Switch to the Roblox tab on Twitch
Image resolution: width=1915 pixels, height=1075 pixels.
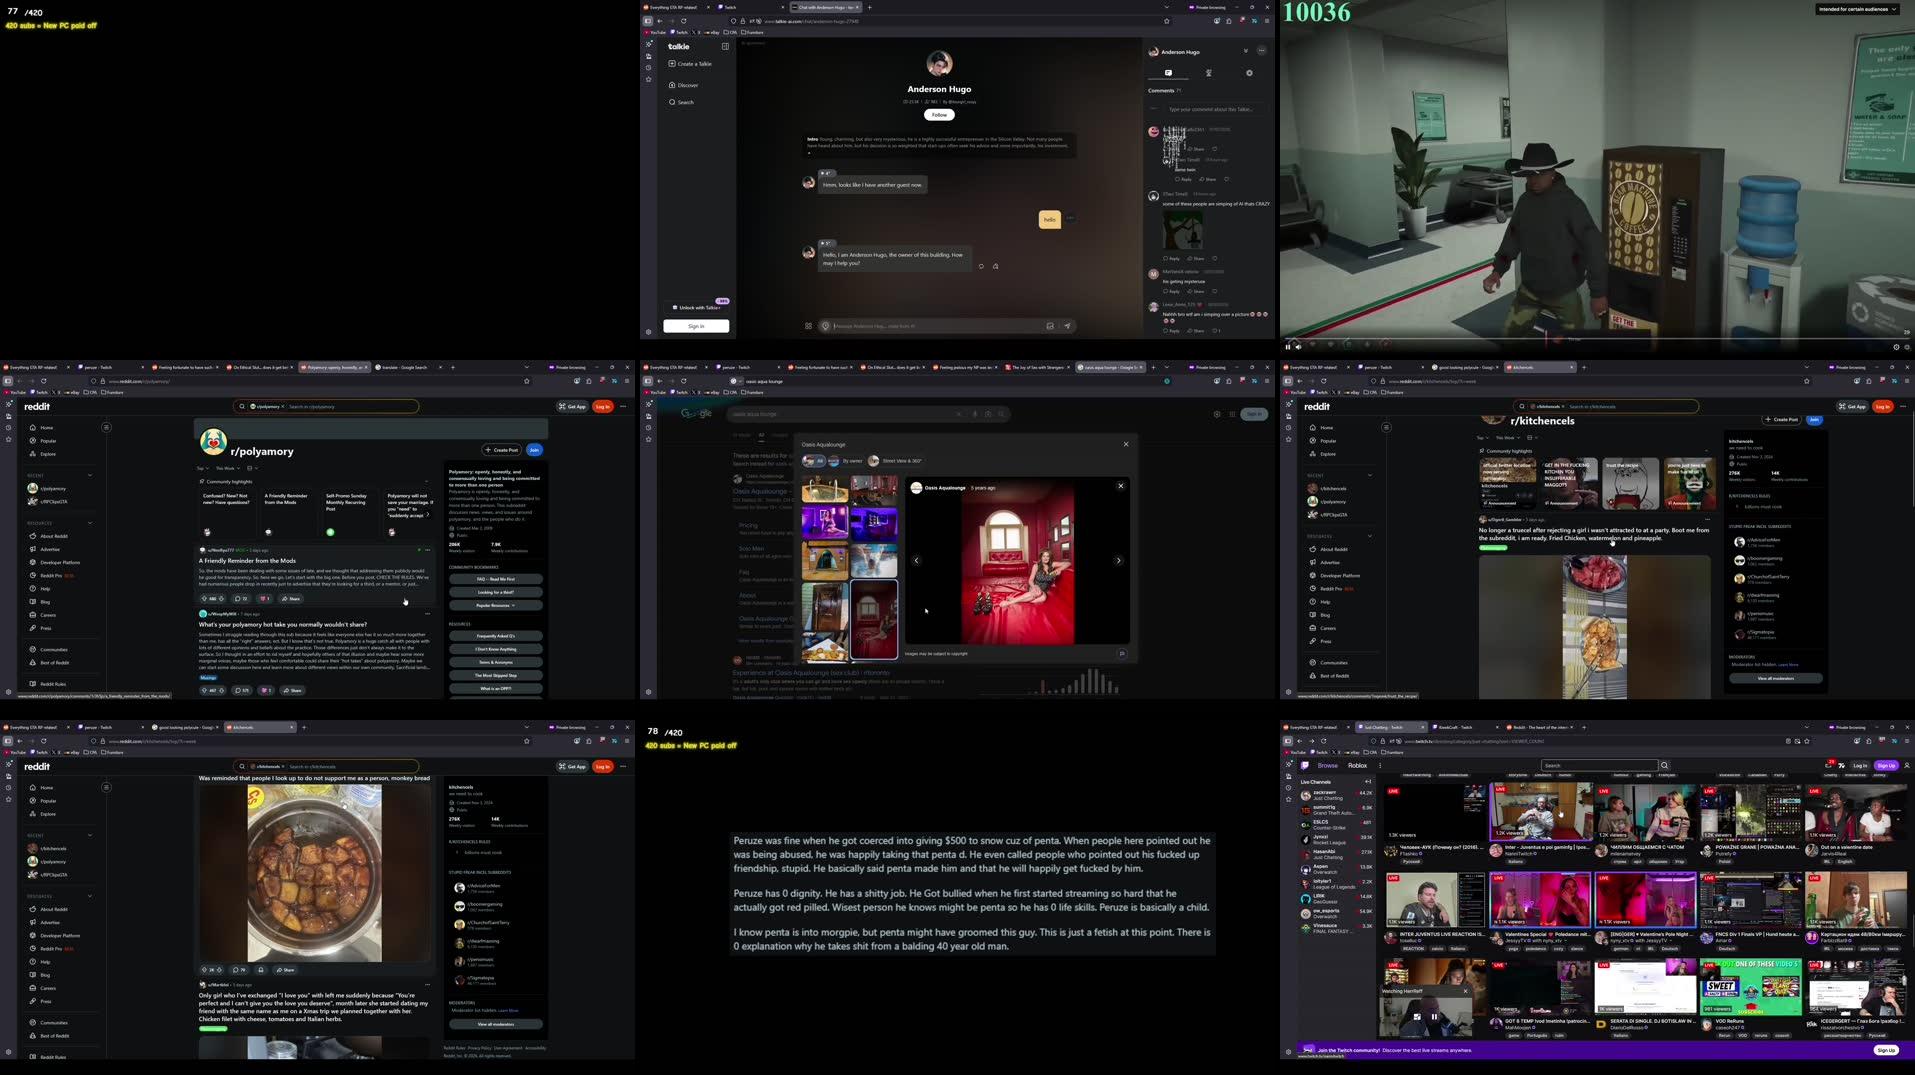point(1356,765)
